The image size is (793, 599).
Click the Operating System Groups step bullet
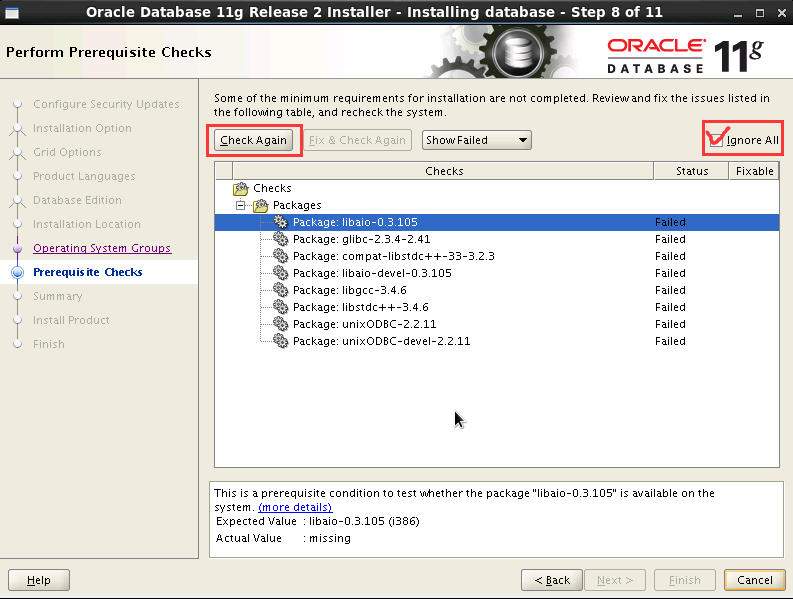(x=18, y=248)
